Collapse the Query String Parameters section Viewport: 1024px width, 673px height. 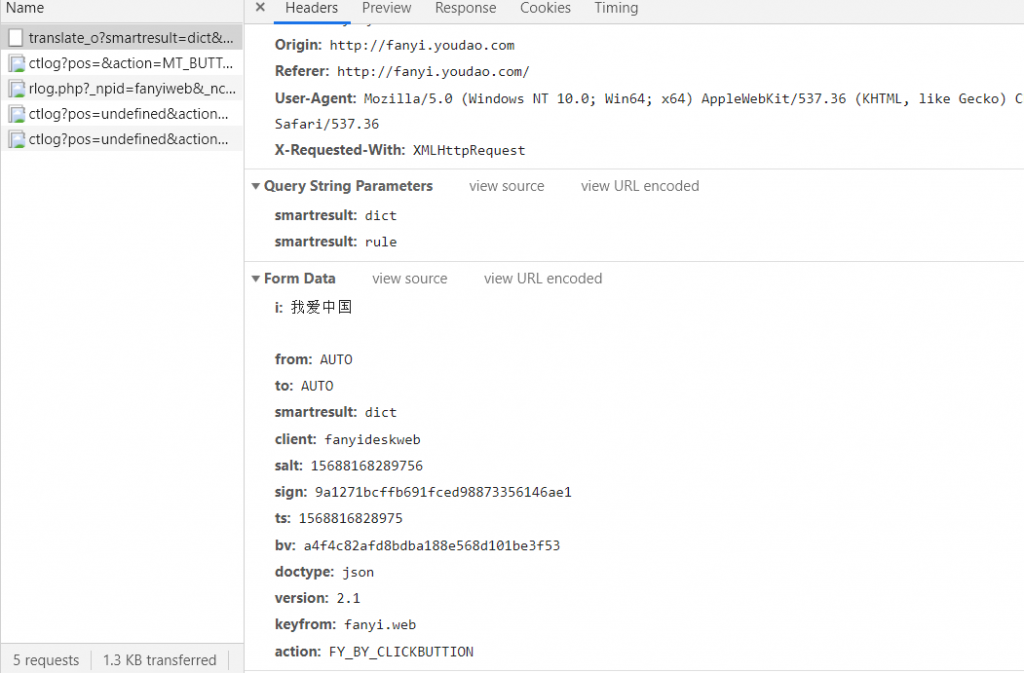click(x=255, y=187)
